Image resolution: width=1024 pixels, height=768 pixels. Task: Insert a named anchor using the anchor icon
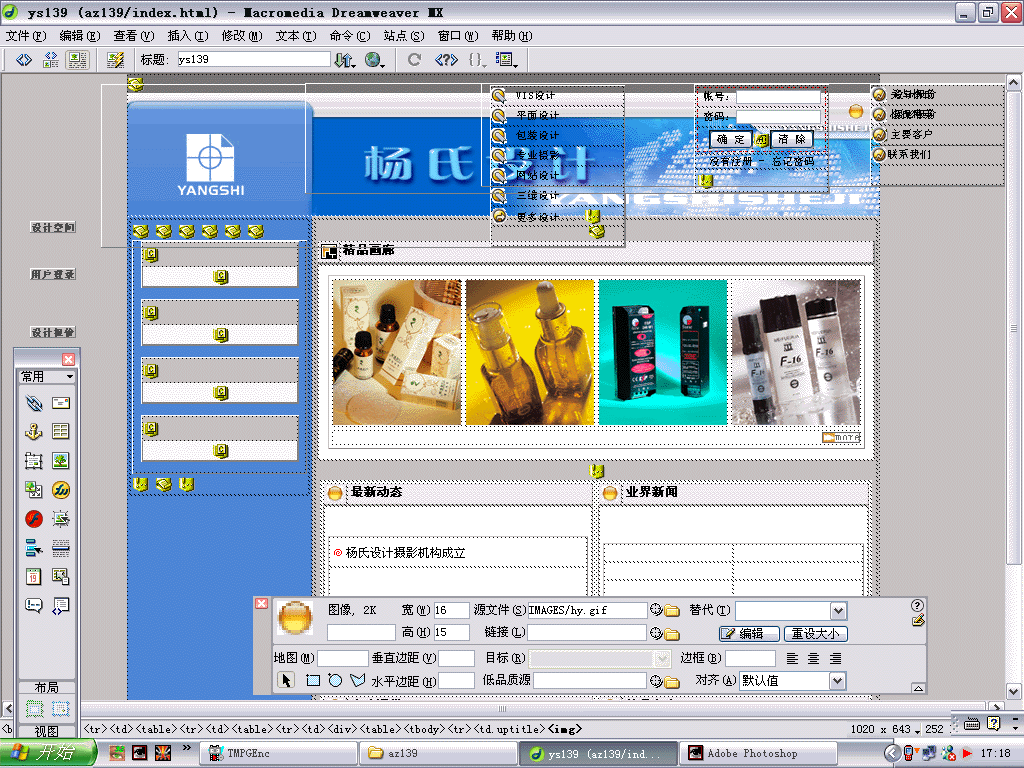34,432
